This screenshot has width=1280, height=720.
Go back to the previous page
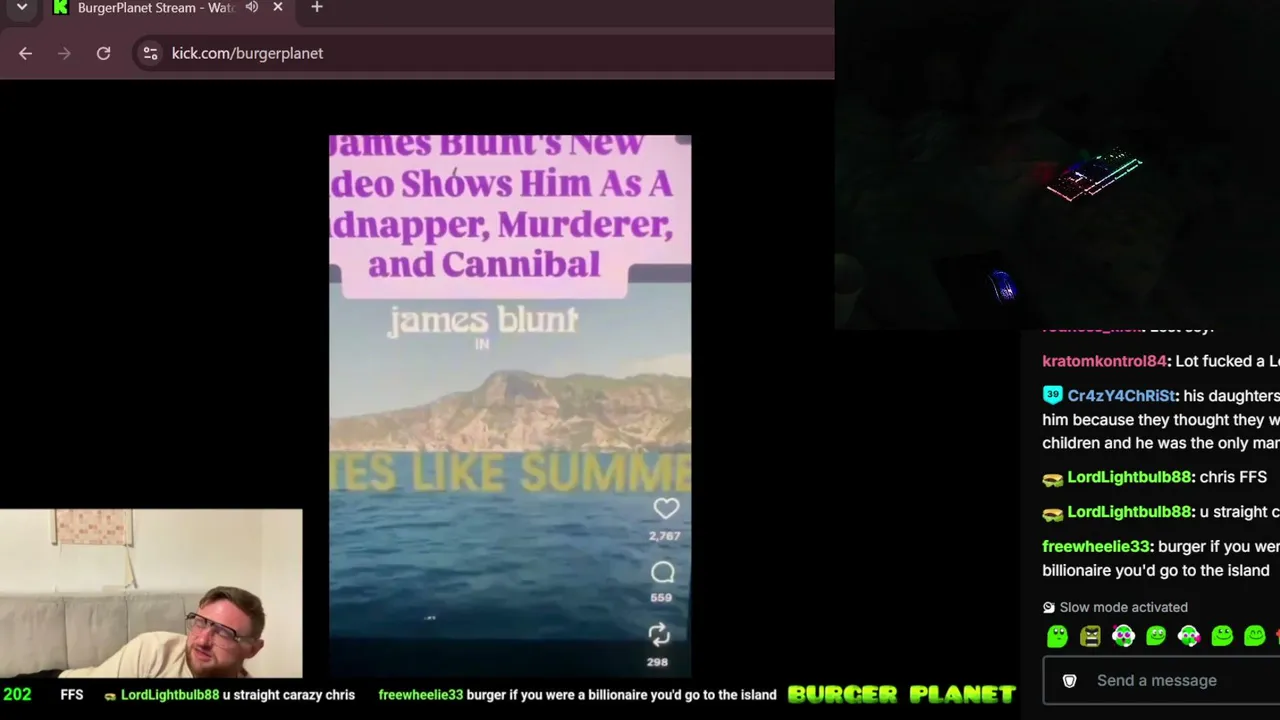[x=26, y=53]
